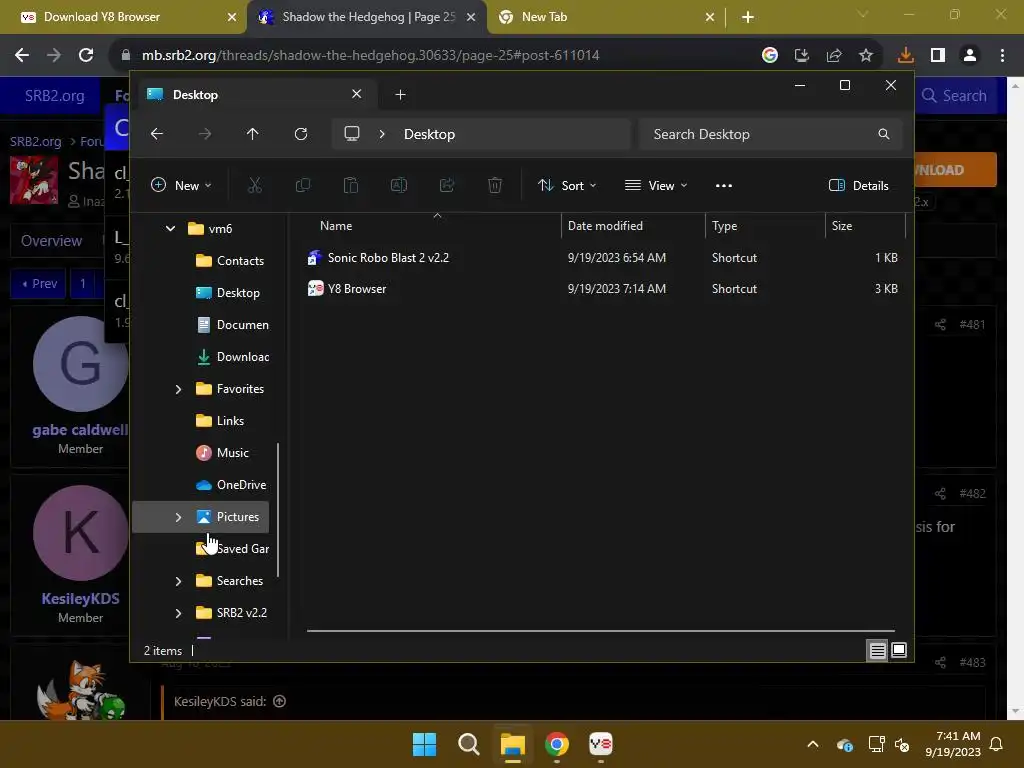The width and height of the screenshot is (1024, 768).
Task: Toggle the Details pane button
Action: click(858, 185)
